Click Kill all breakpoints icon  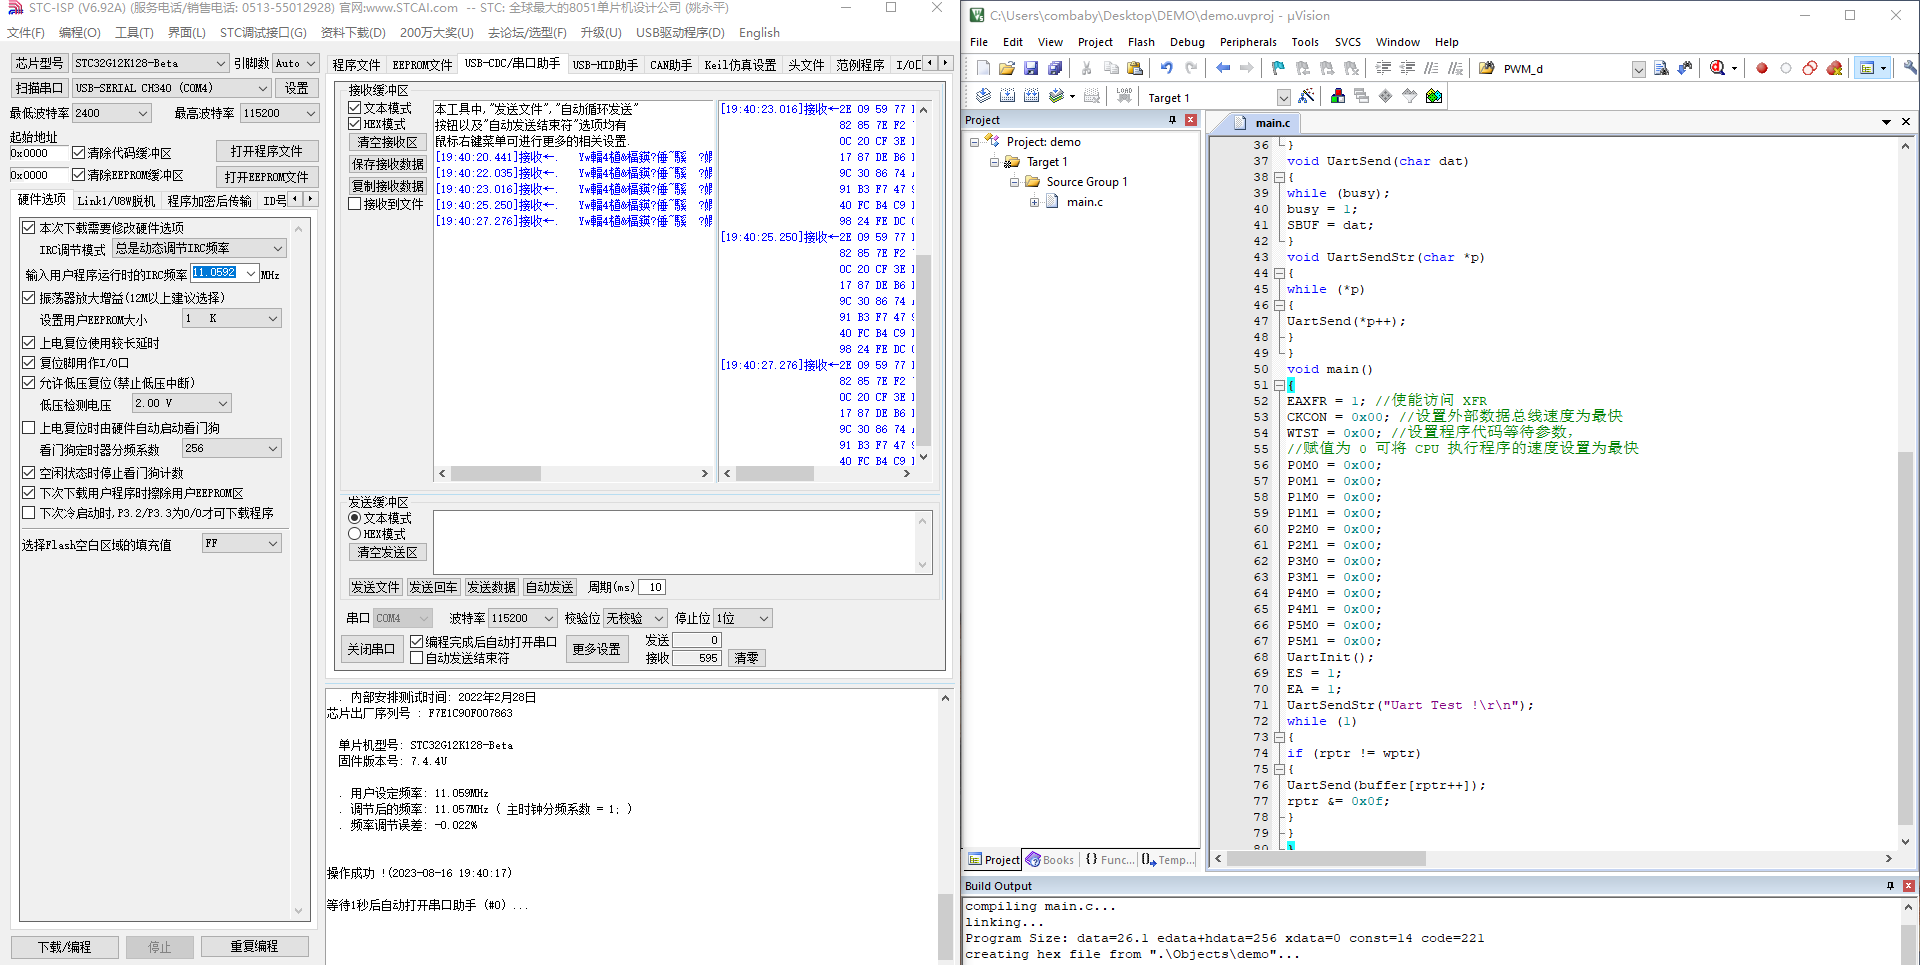1834,68
